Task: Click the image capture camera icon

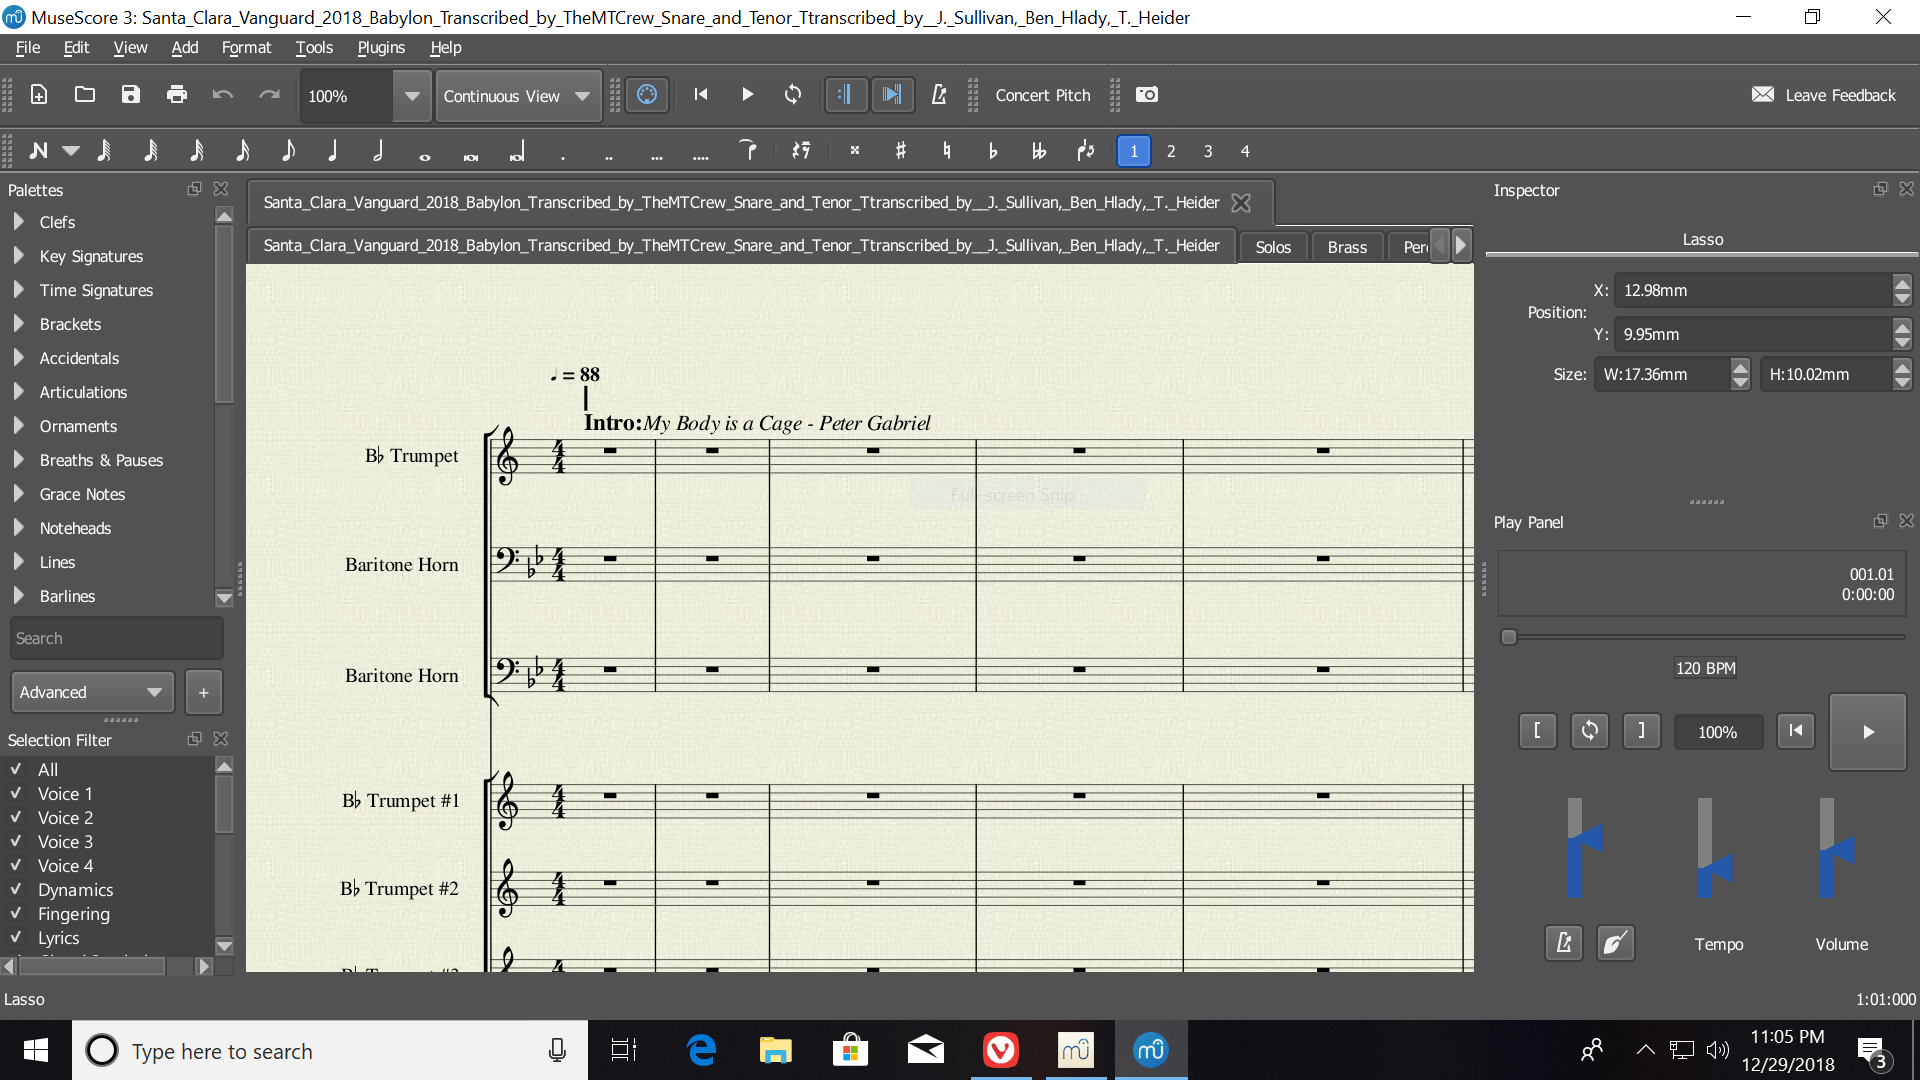Action: [x=1147, y=95]
